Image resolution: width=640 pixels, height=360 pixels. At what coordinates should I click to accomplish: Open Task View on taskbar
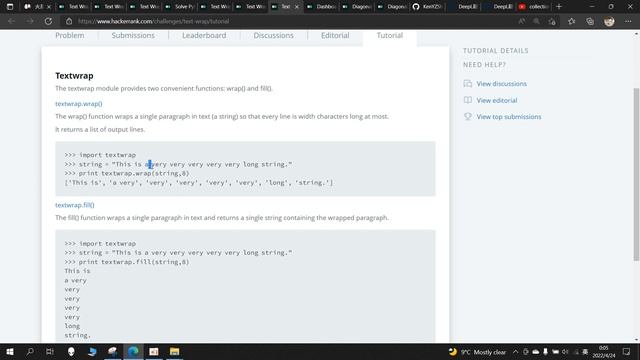(x=50, y=351)
